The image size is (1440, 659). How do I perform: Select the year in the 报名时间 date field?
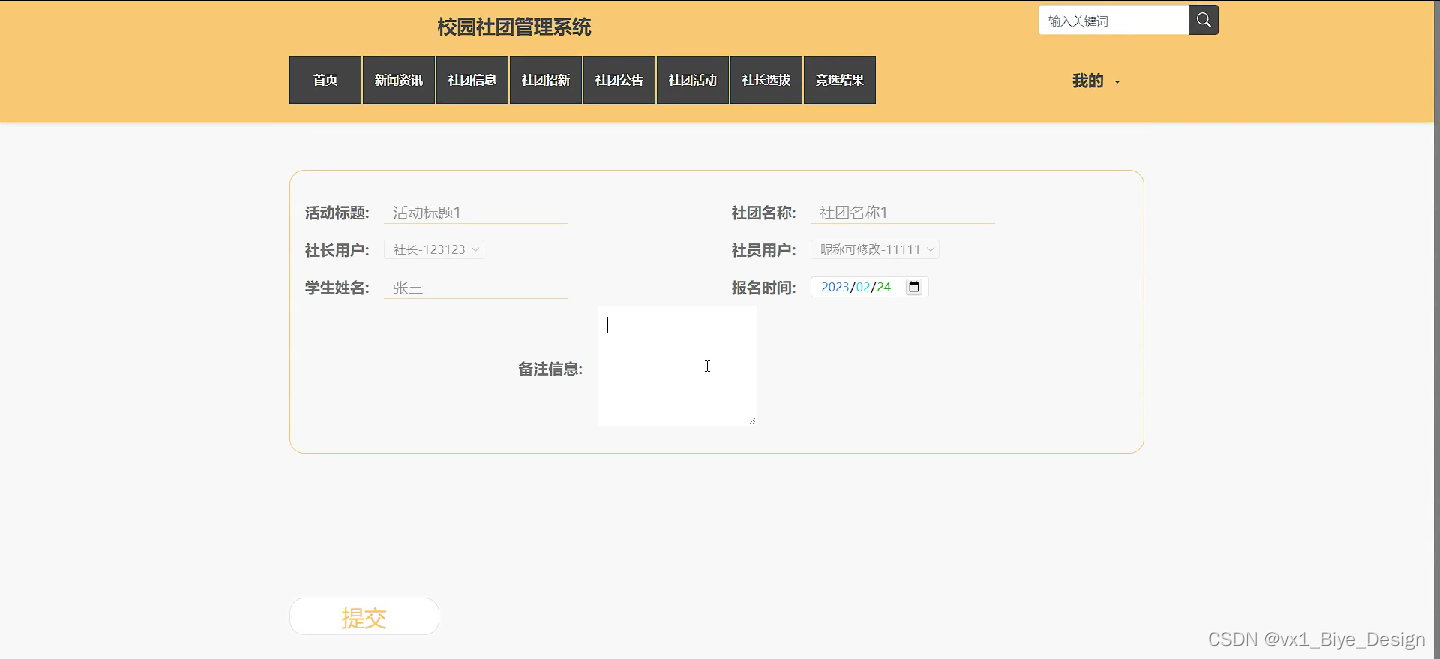pyautogui.click(x=834, y=287)
